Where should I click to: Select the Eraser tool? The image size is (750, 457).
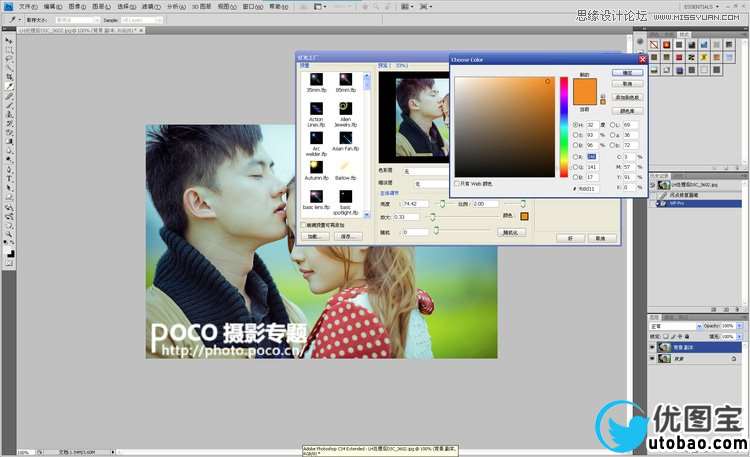coord(9,132)
